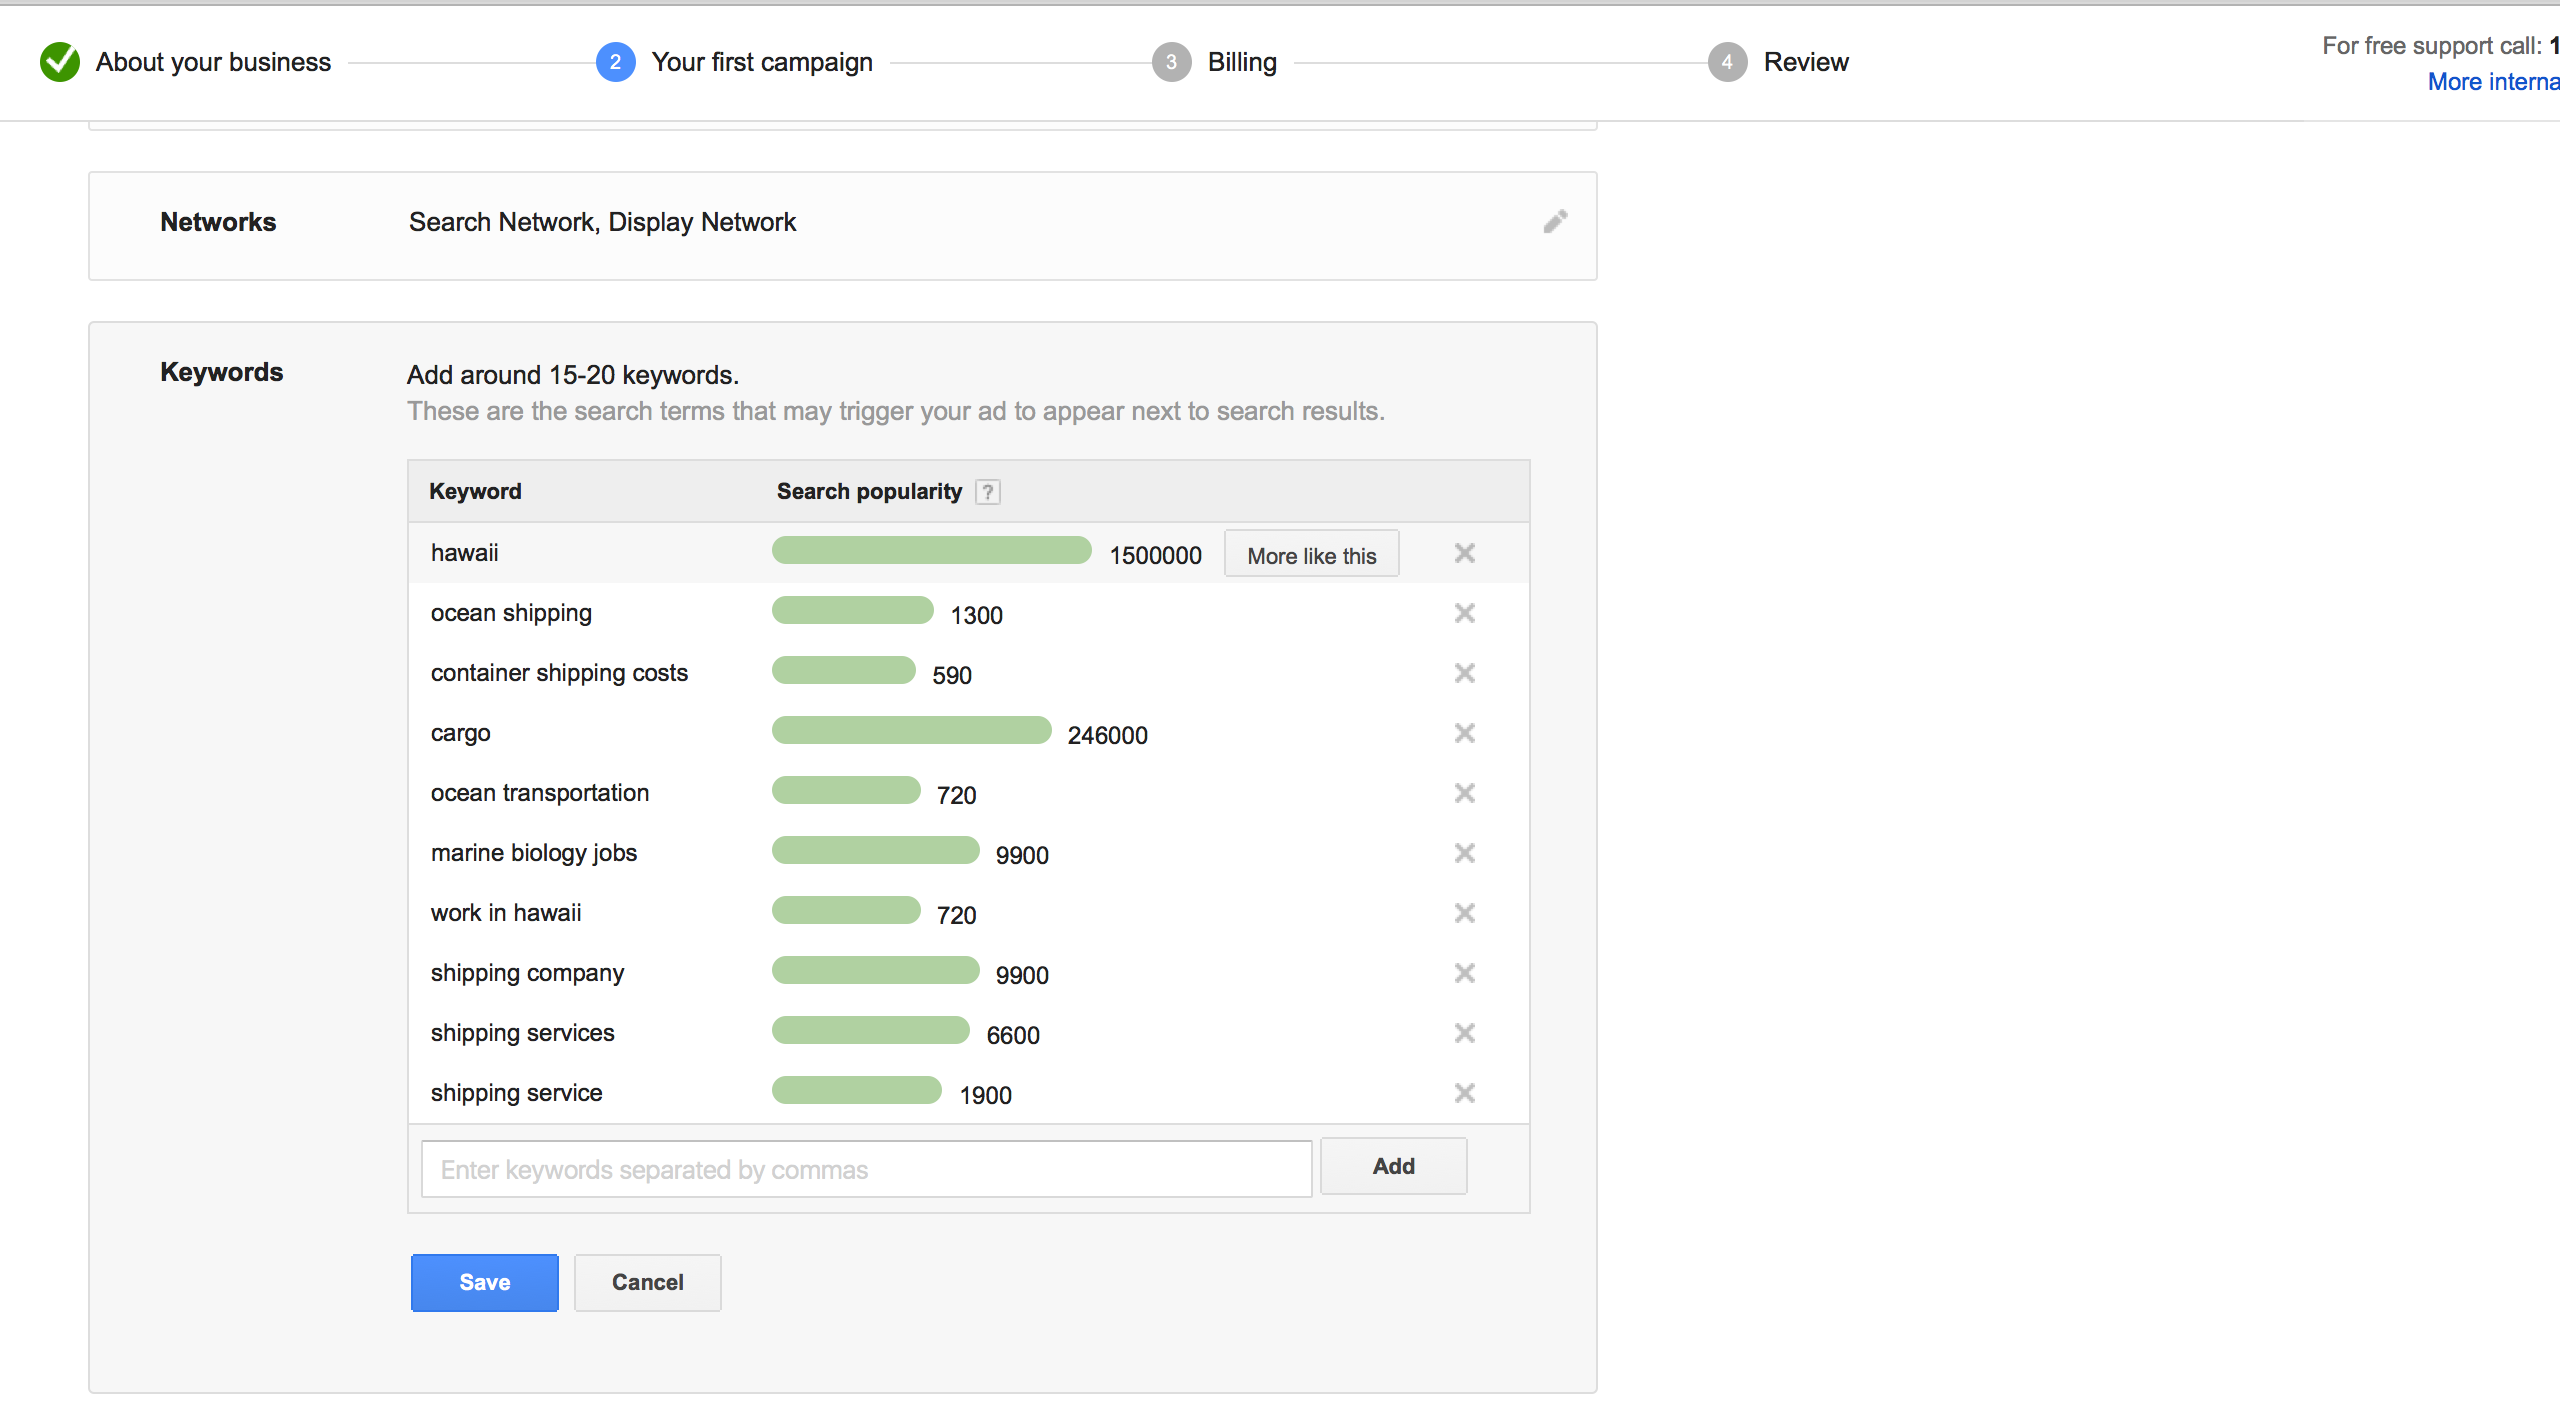Click the 1500000 popularity value
The width and height of the screenshot is (2560, 1402).
point(1155,555)
